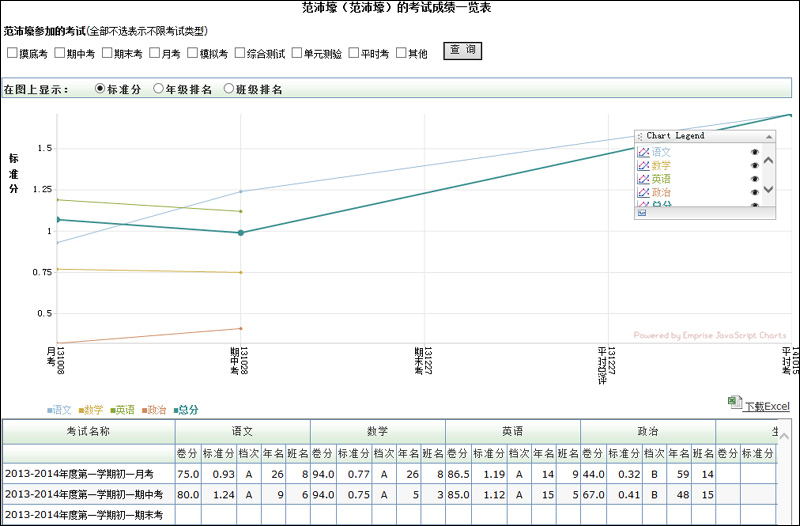Click the 查询 query button

[462, 51]
